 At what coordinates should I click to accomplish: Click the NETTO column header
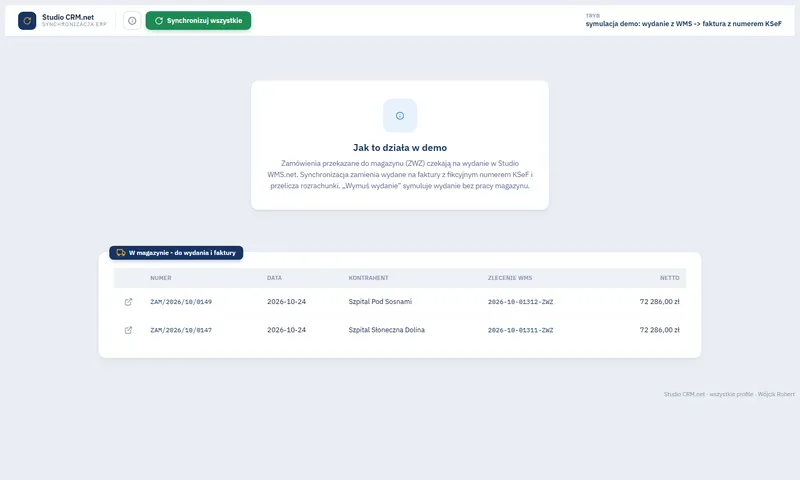[669, 278]
